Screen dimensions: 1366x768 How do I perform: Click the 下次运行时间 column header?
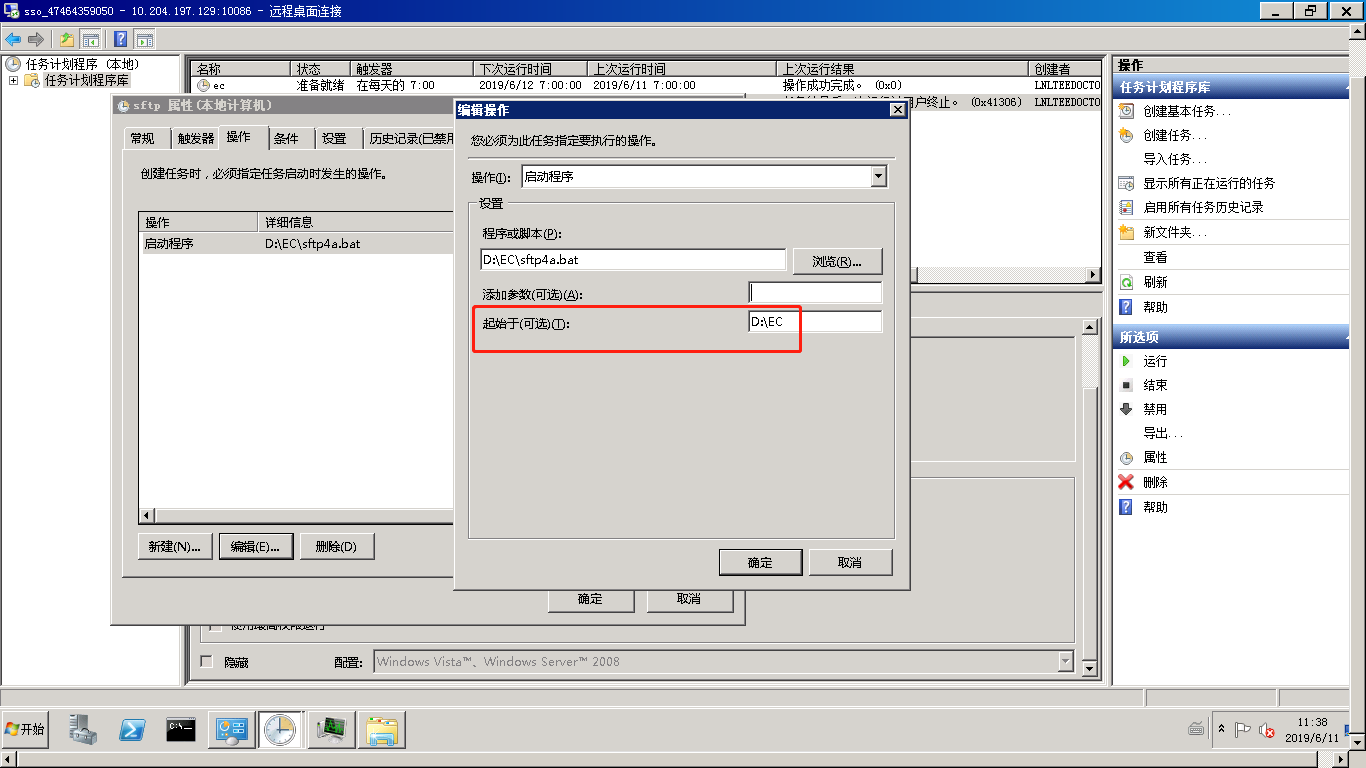(531, 69)
